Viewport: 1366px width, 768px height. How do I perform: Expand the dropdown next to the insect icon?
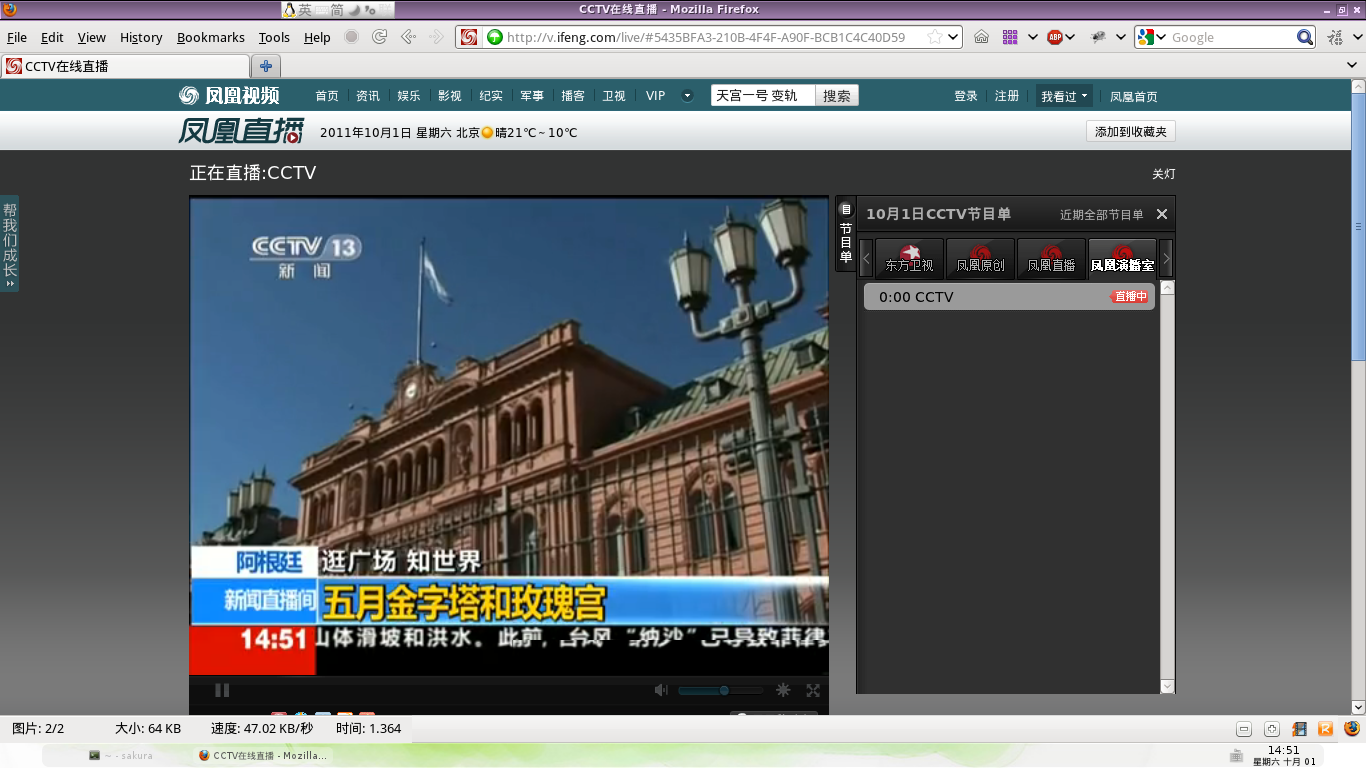(1121, 37)
